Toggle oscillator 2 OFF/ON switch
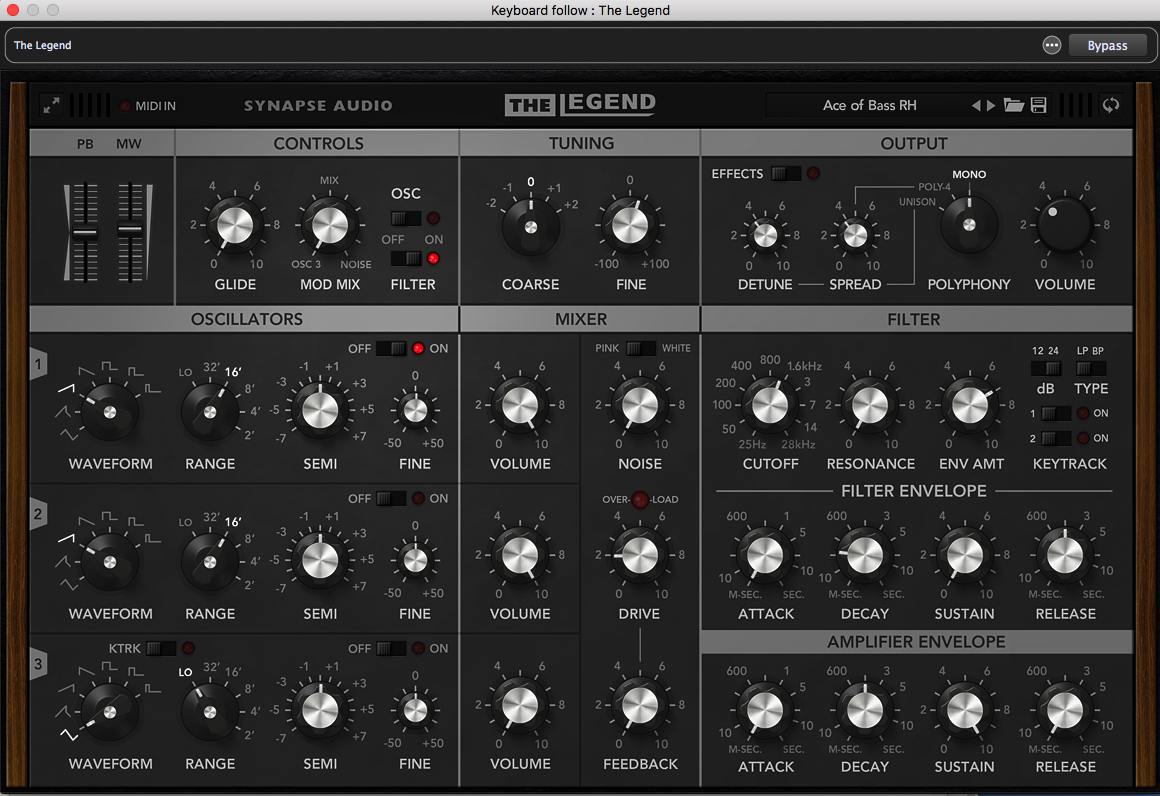 391,499
